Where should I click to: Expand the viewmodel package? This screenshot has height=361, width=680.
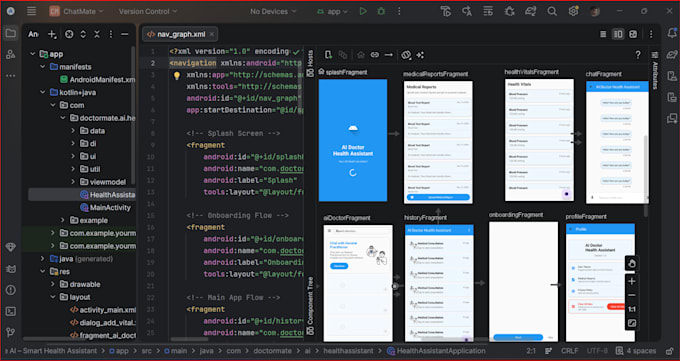tap(73, 182)
